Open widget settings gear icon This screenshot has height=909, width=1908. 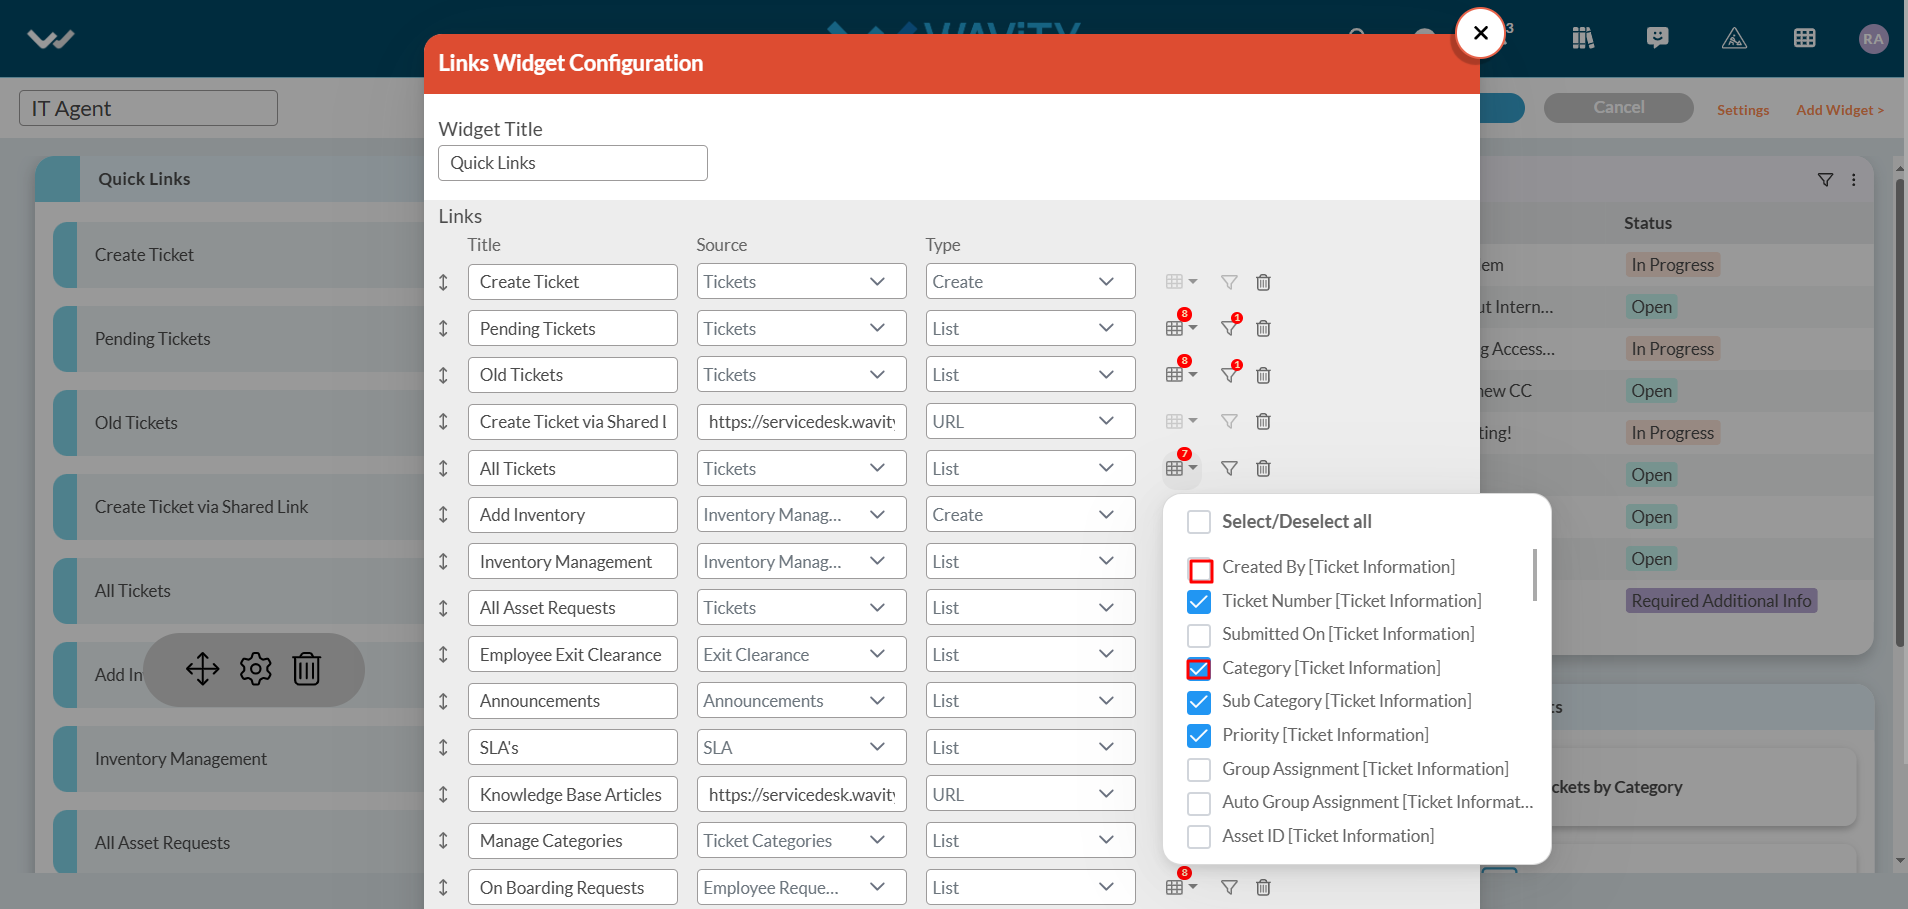(x=255, y=669)
